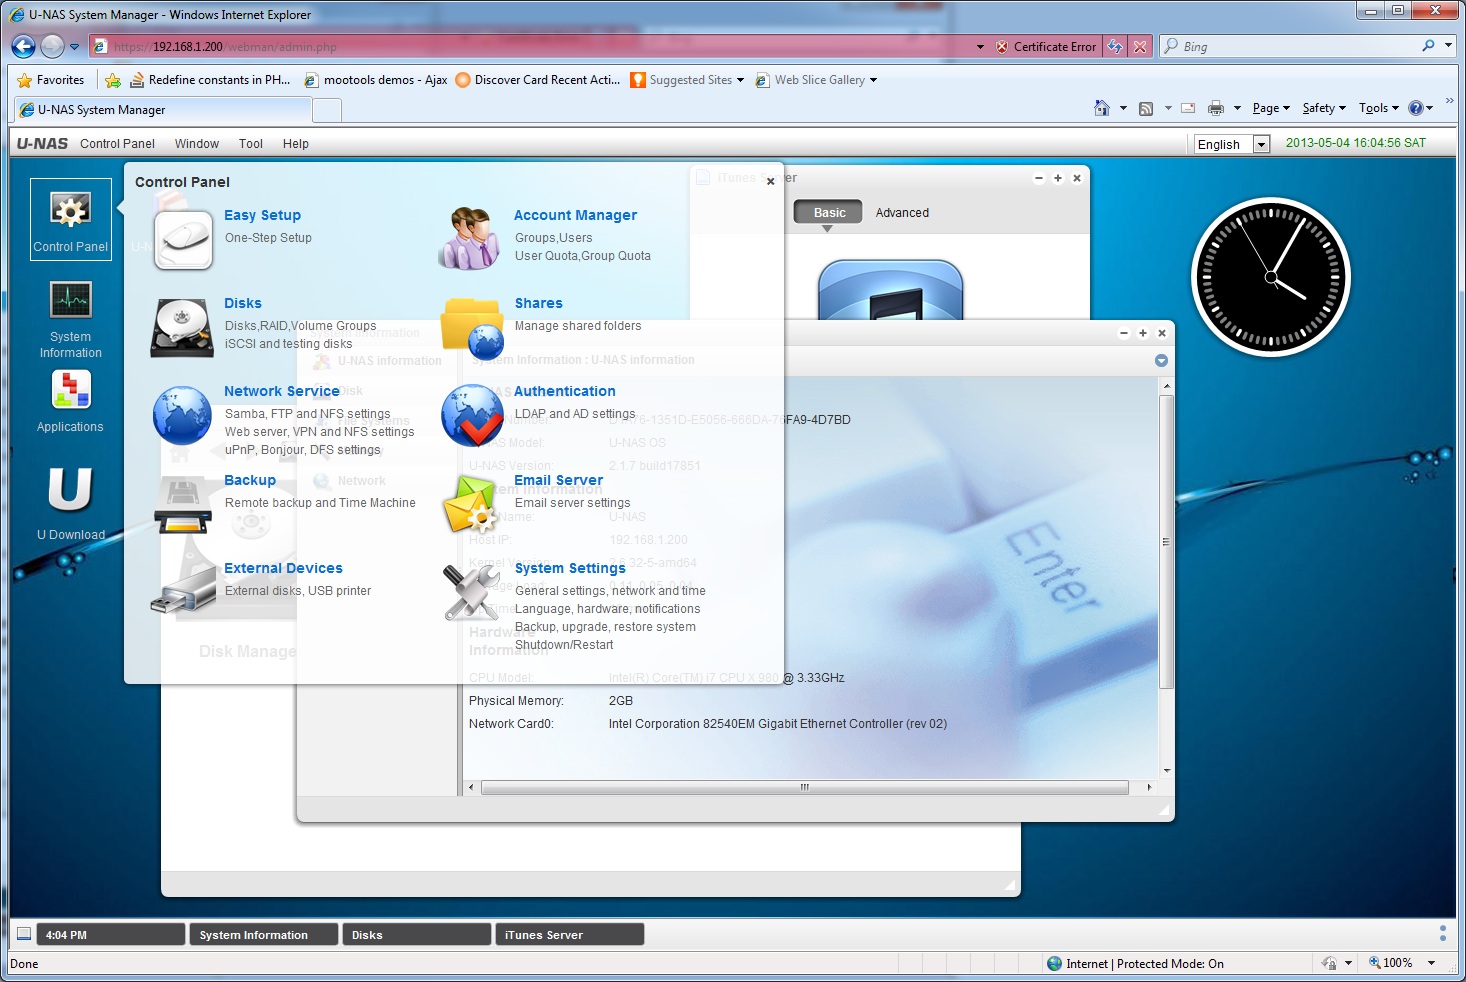Screen dimensions: 1466x982
Task: Open the Tool menu
Action: [x=251, y=144]
